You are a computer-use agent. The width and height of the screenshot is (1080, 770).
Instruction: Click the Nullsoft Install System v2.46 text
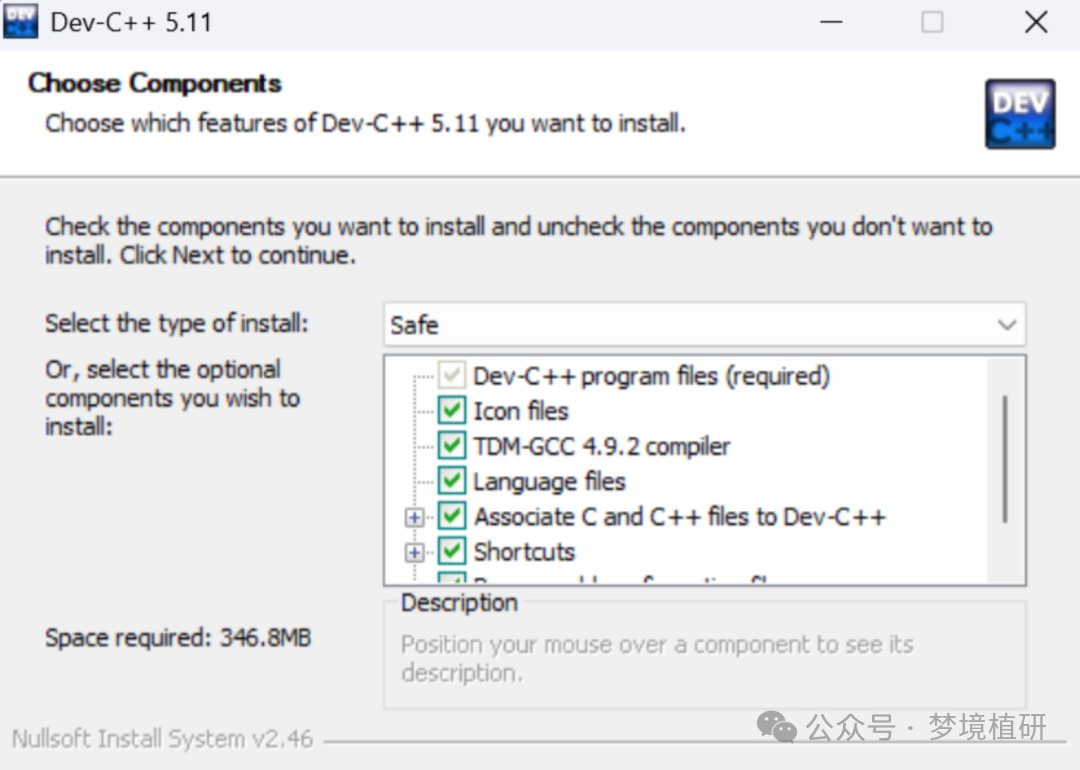[x=163, y=738]
